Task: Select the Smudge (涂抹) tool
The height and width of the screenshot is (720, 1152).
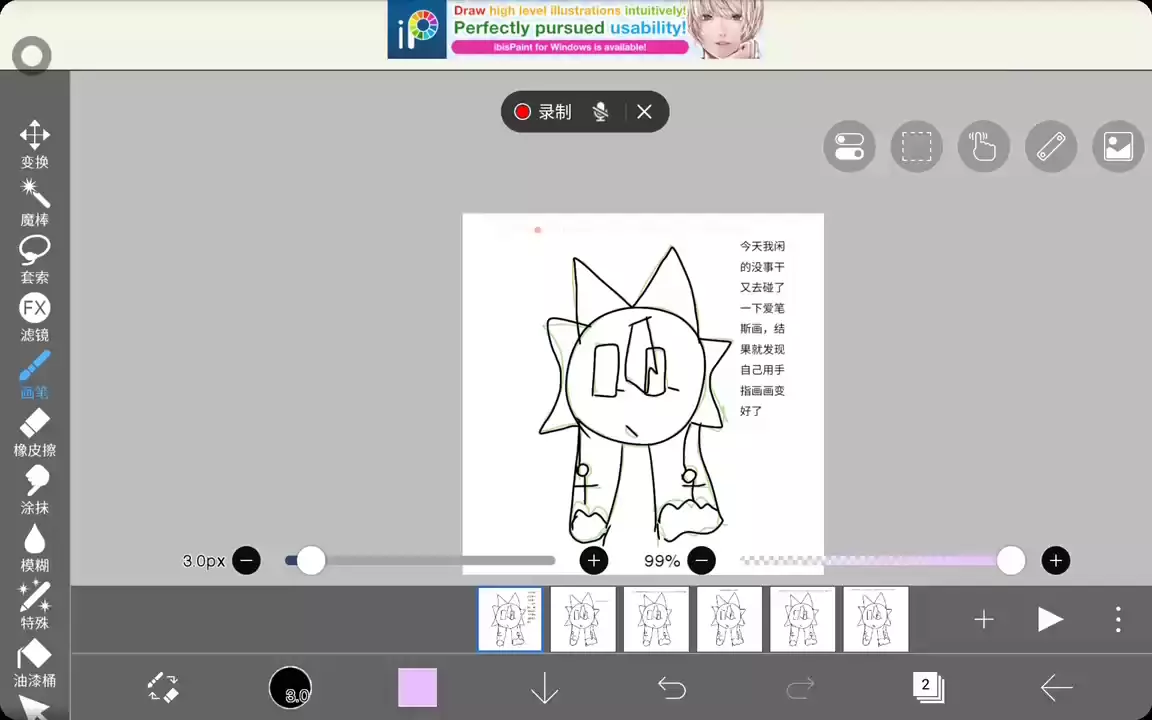Action: click(x=34, y=489)
